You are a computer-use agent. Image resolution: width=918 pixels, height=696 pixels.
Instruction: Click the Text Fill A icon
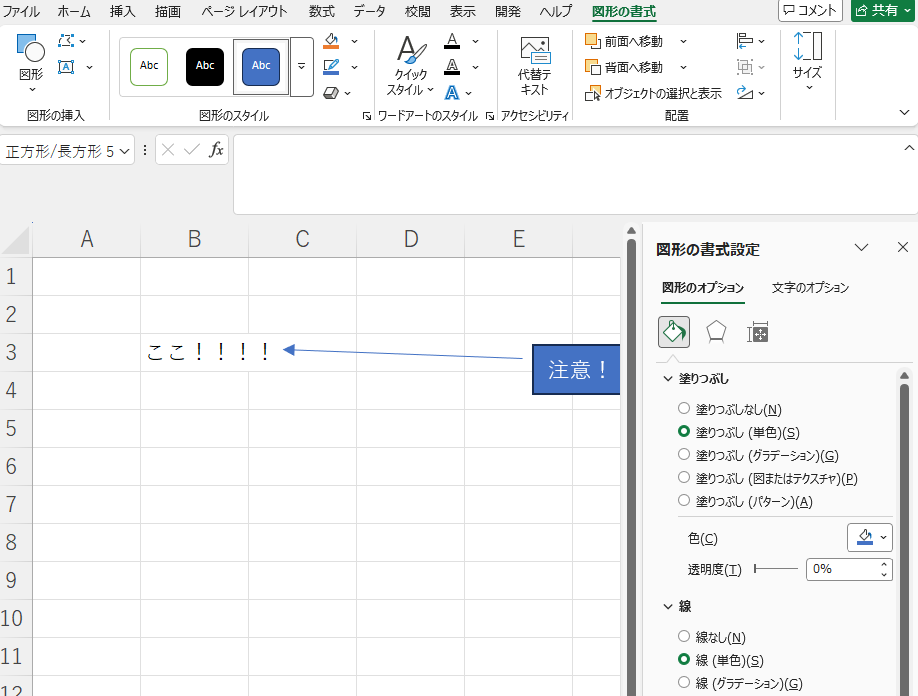pos(452,40)
